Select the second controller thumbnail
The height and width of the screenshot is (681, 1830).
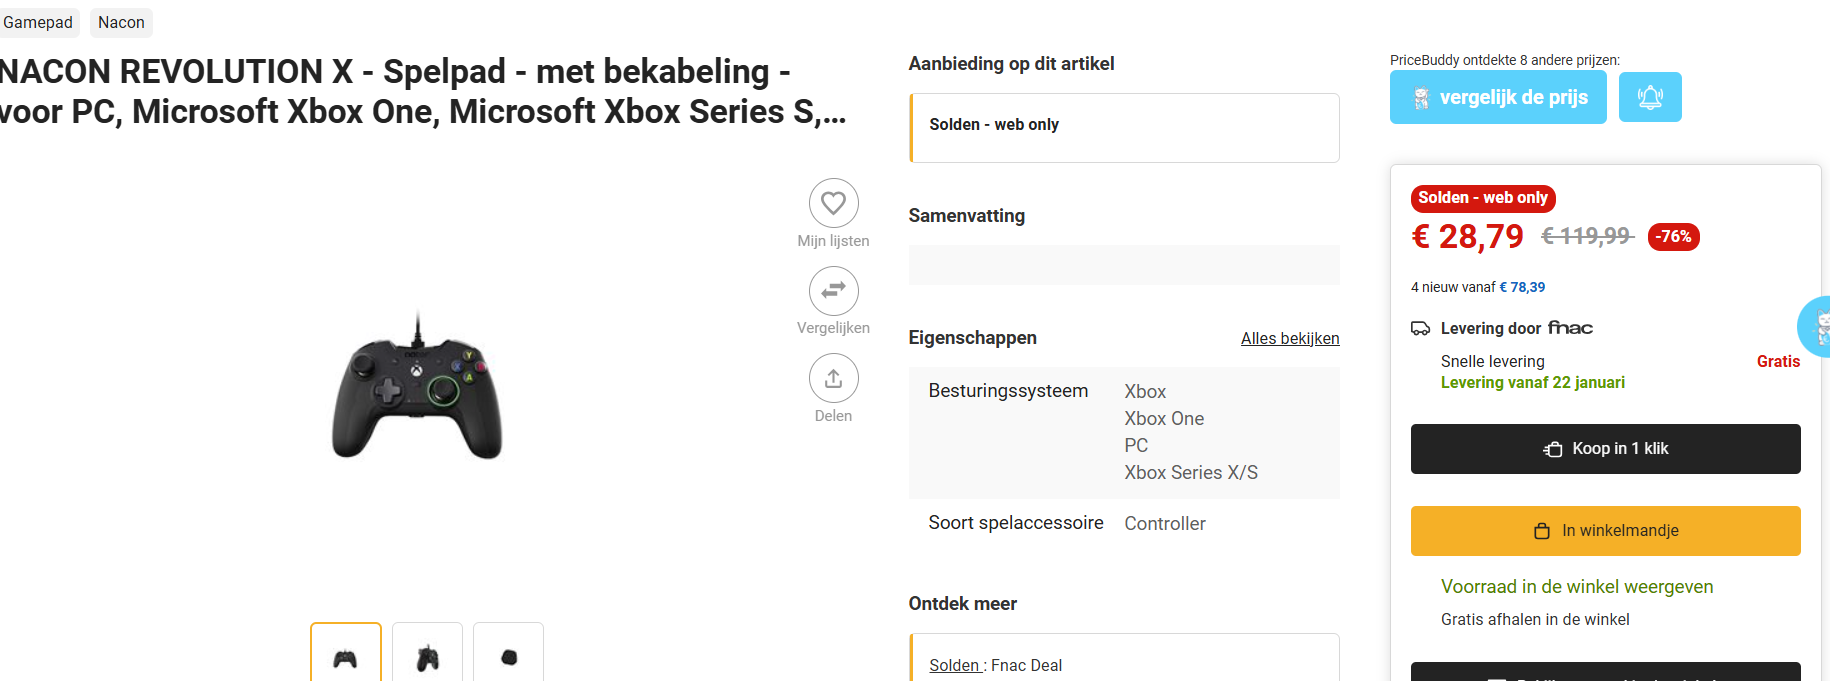pos(427,656)
